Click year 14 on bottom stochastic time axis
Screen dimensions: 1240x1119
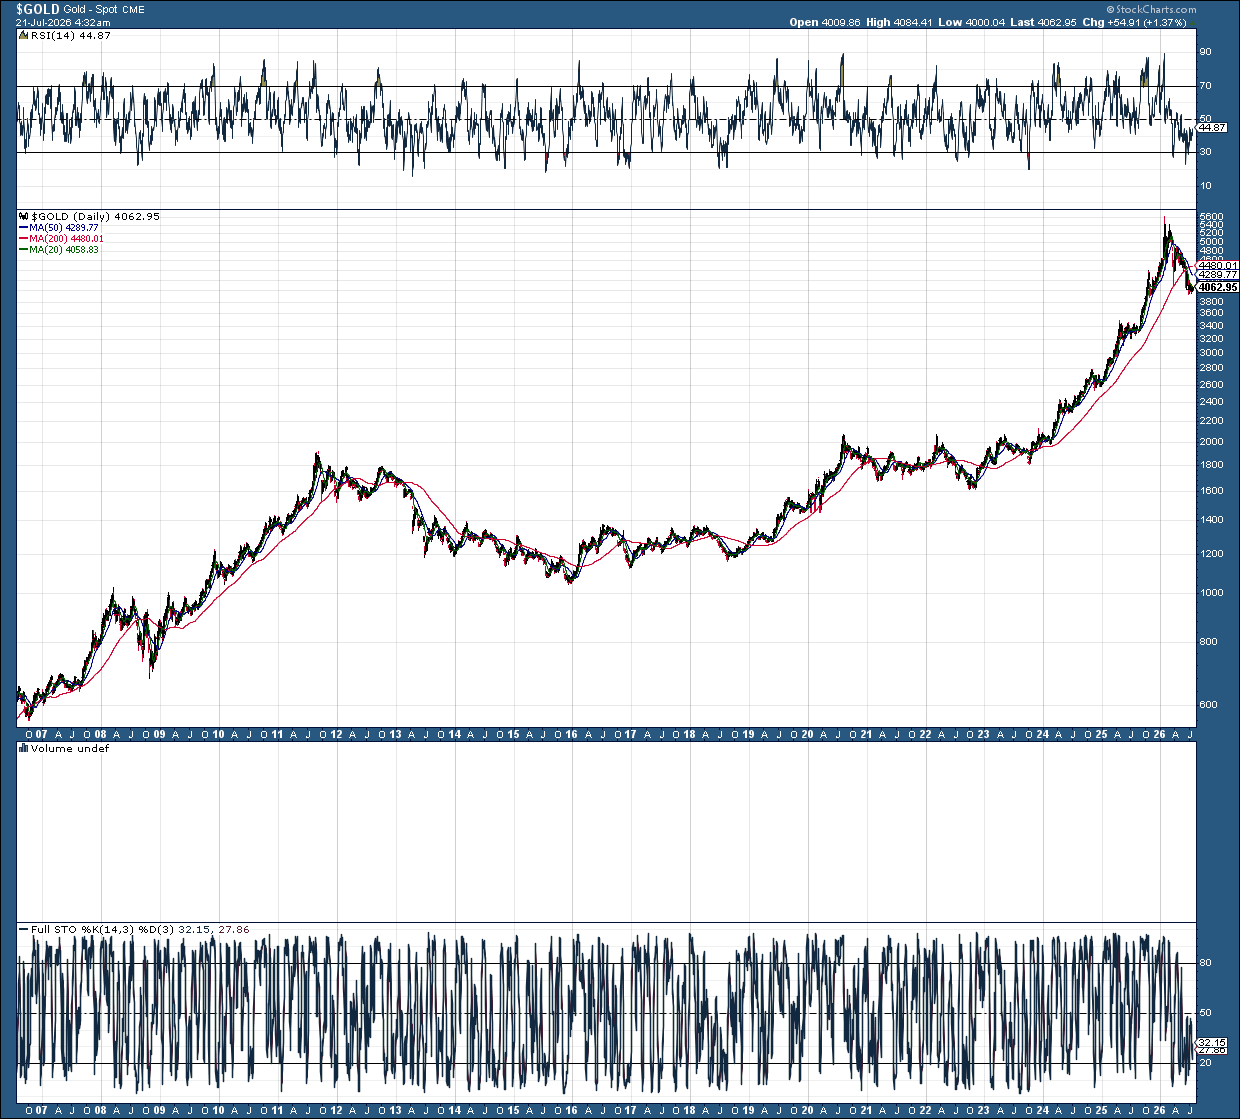click(x=454, y=1110)
